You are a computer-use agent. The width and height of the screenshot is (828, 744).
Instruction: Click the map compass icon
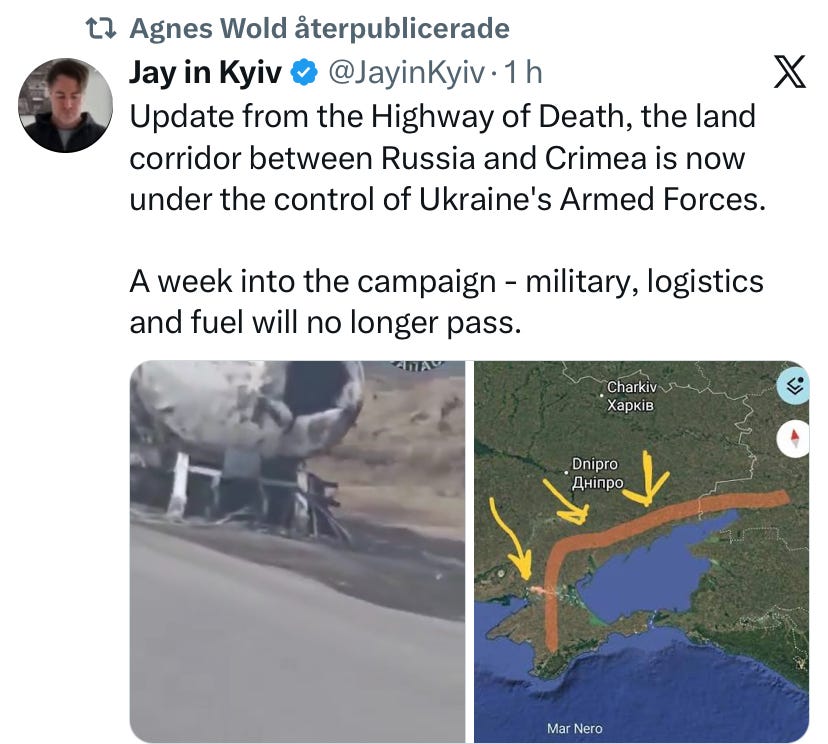[794, 439]
